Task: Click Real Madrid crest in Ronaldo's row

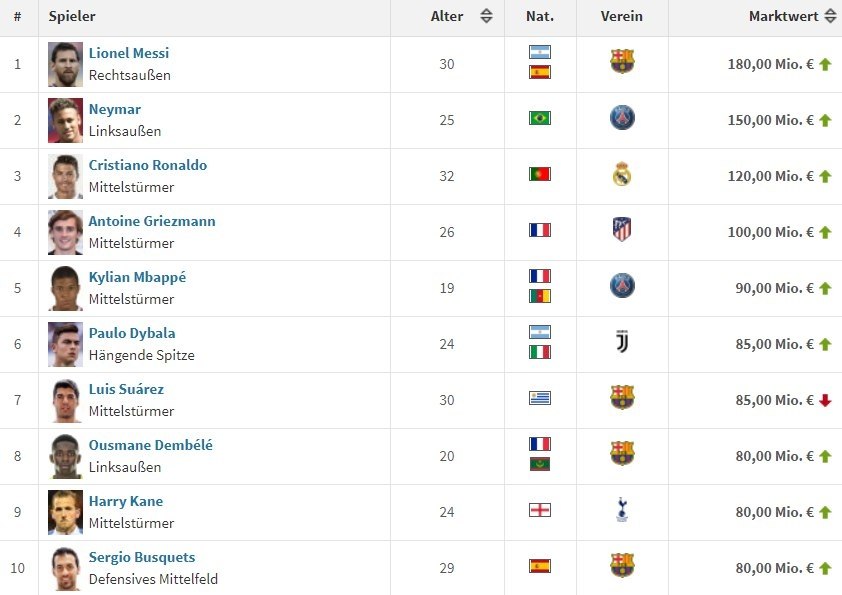Action: coord(622,174)
